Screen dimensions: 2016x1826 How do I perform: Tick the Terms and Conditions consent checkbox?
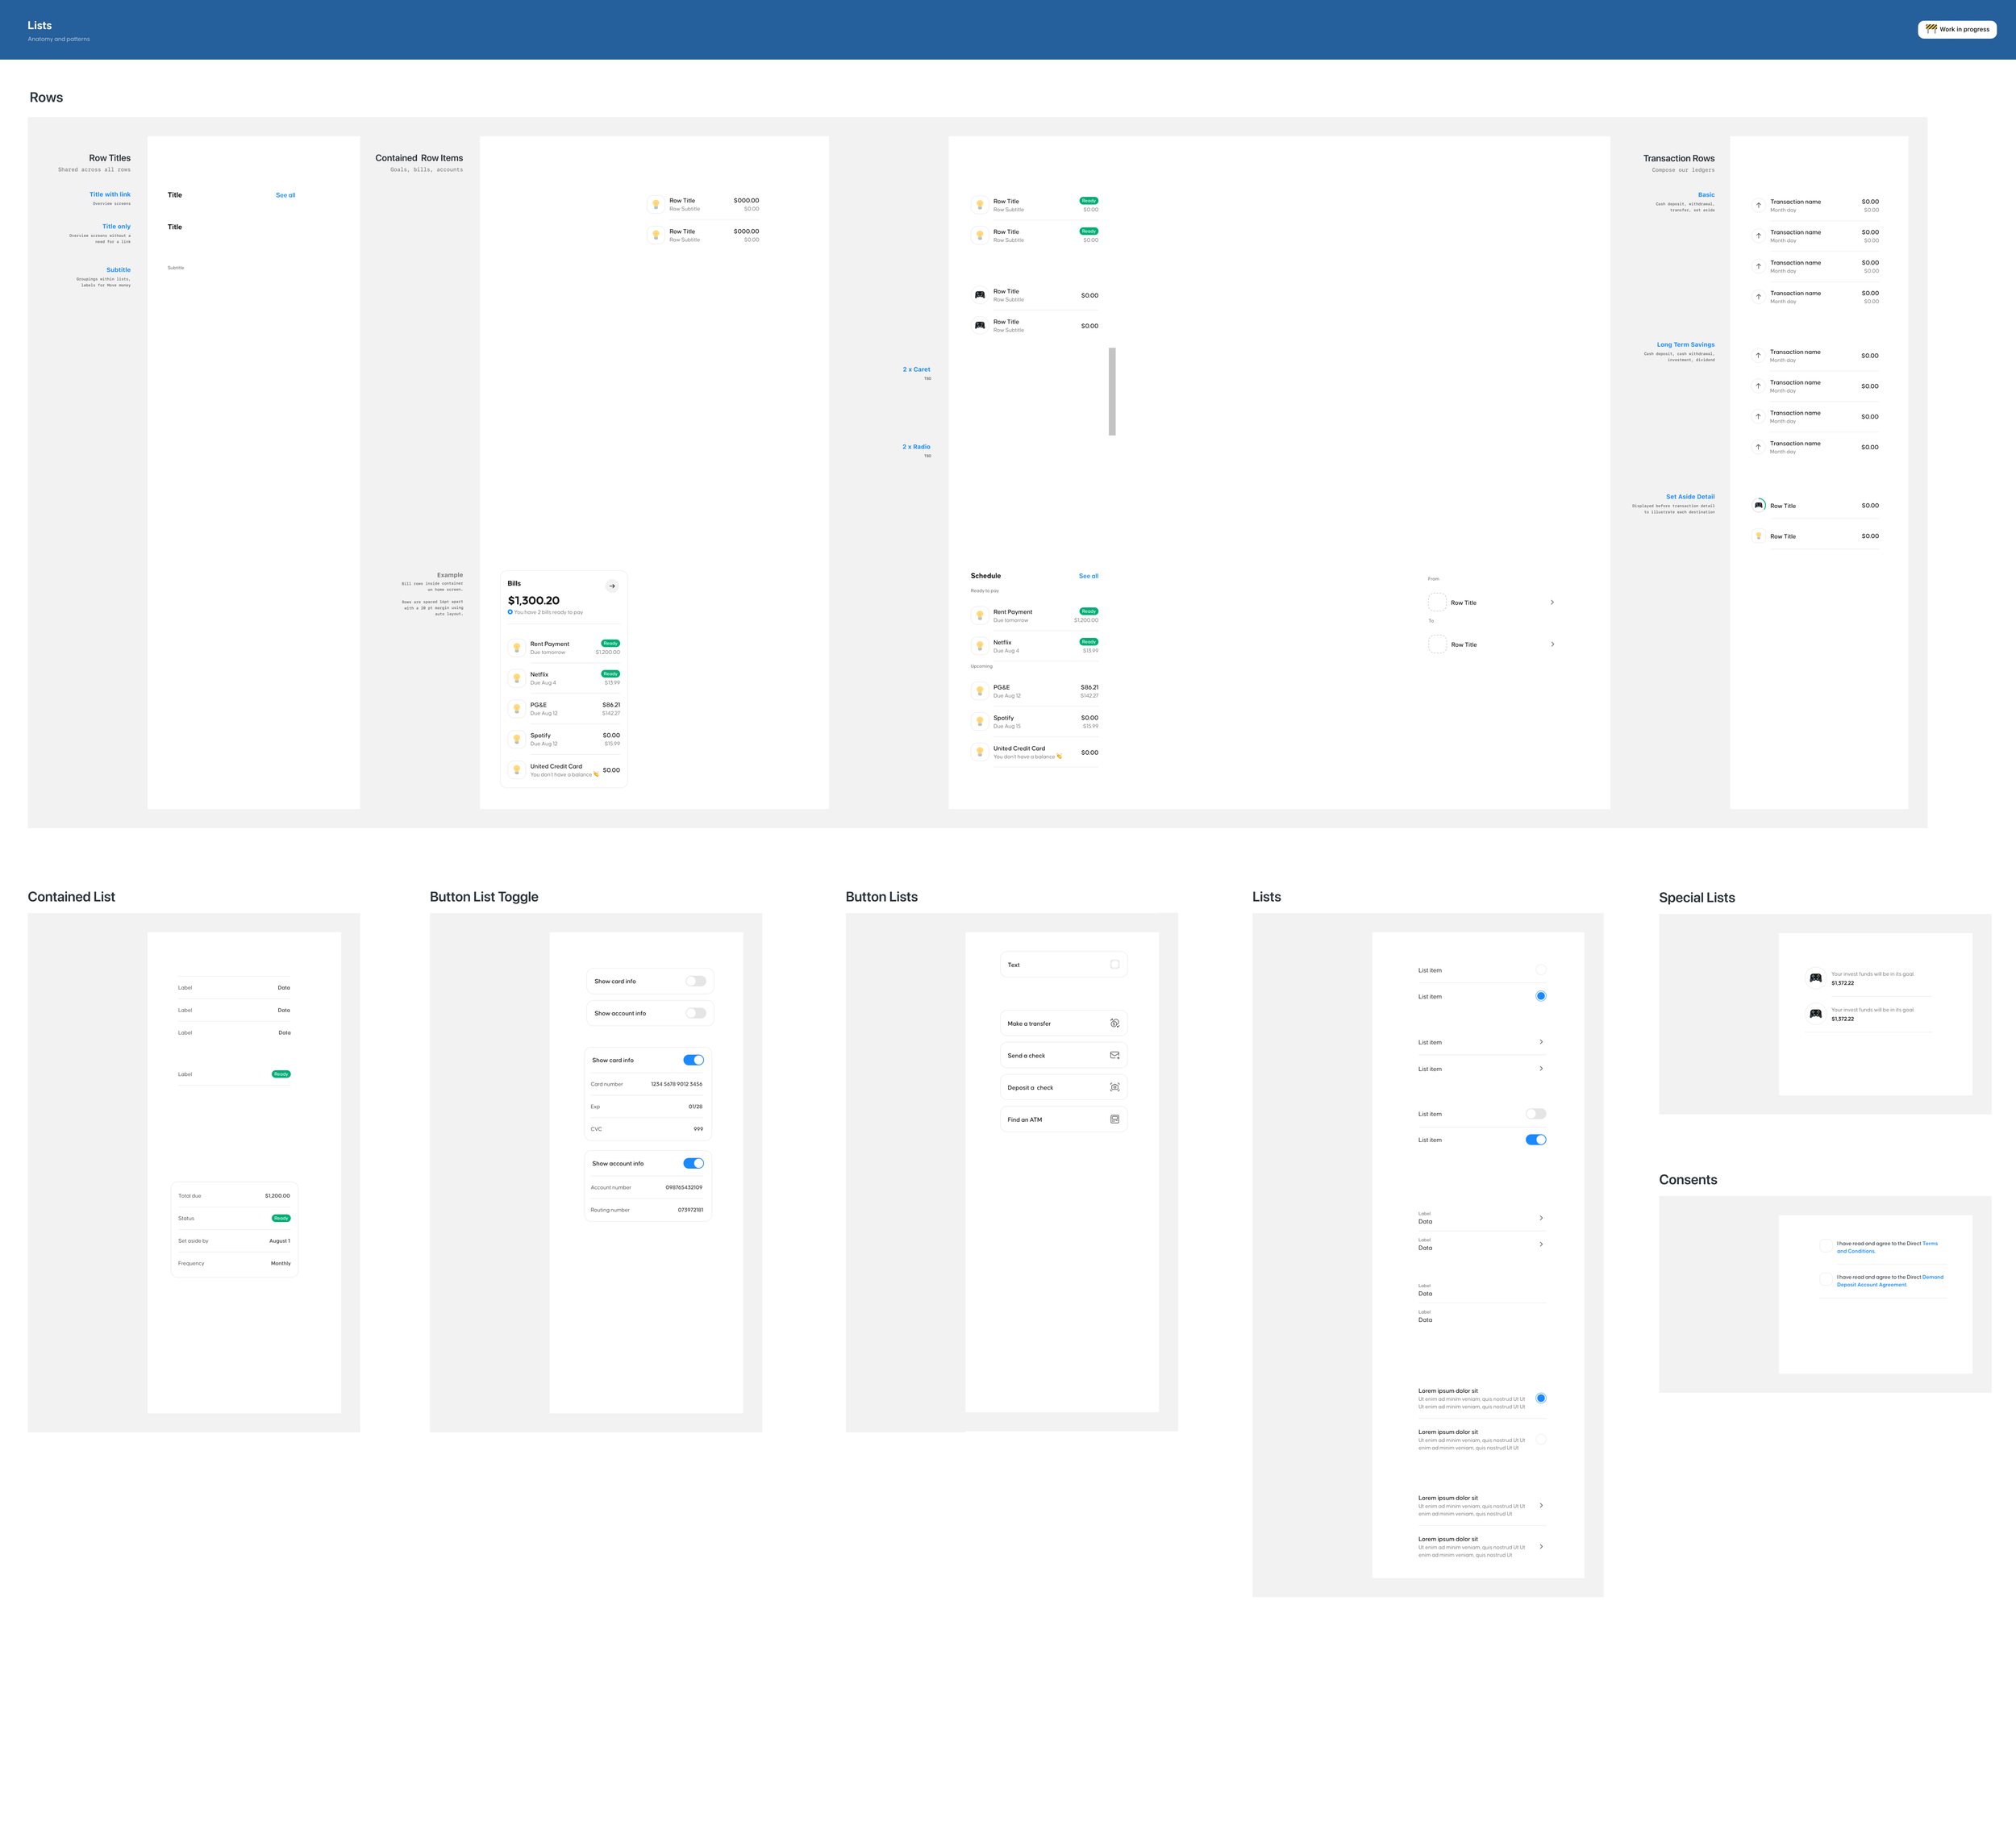coord(1826,1246)
